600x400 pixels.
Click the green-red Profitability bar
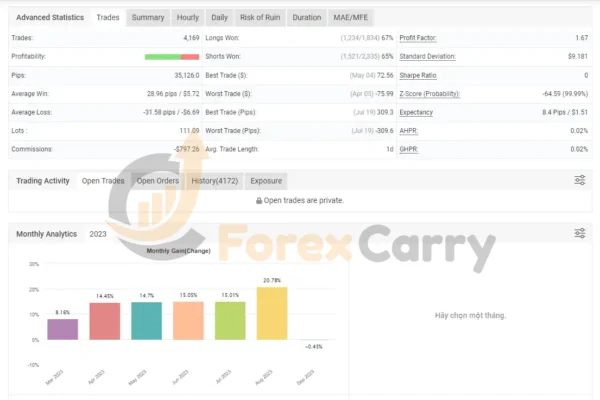(172, 56)
